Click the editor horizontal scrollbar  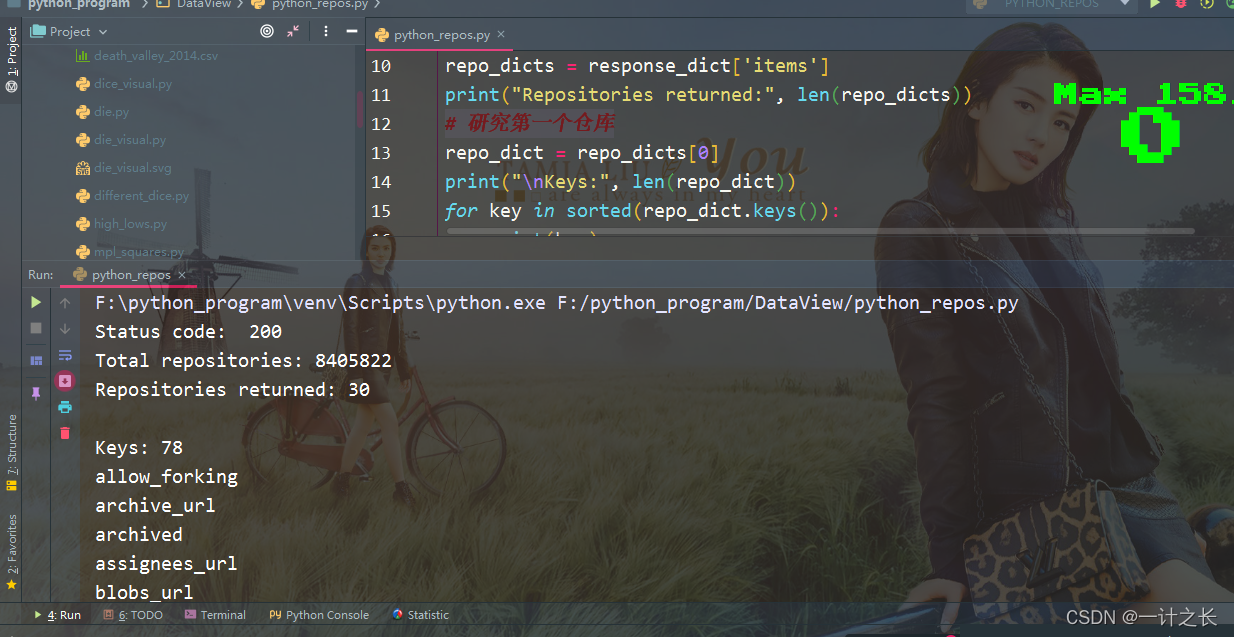tap(820, 231)
